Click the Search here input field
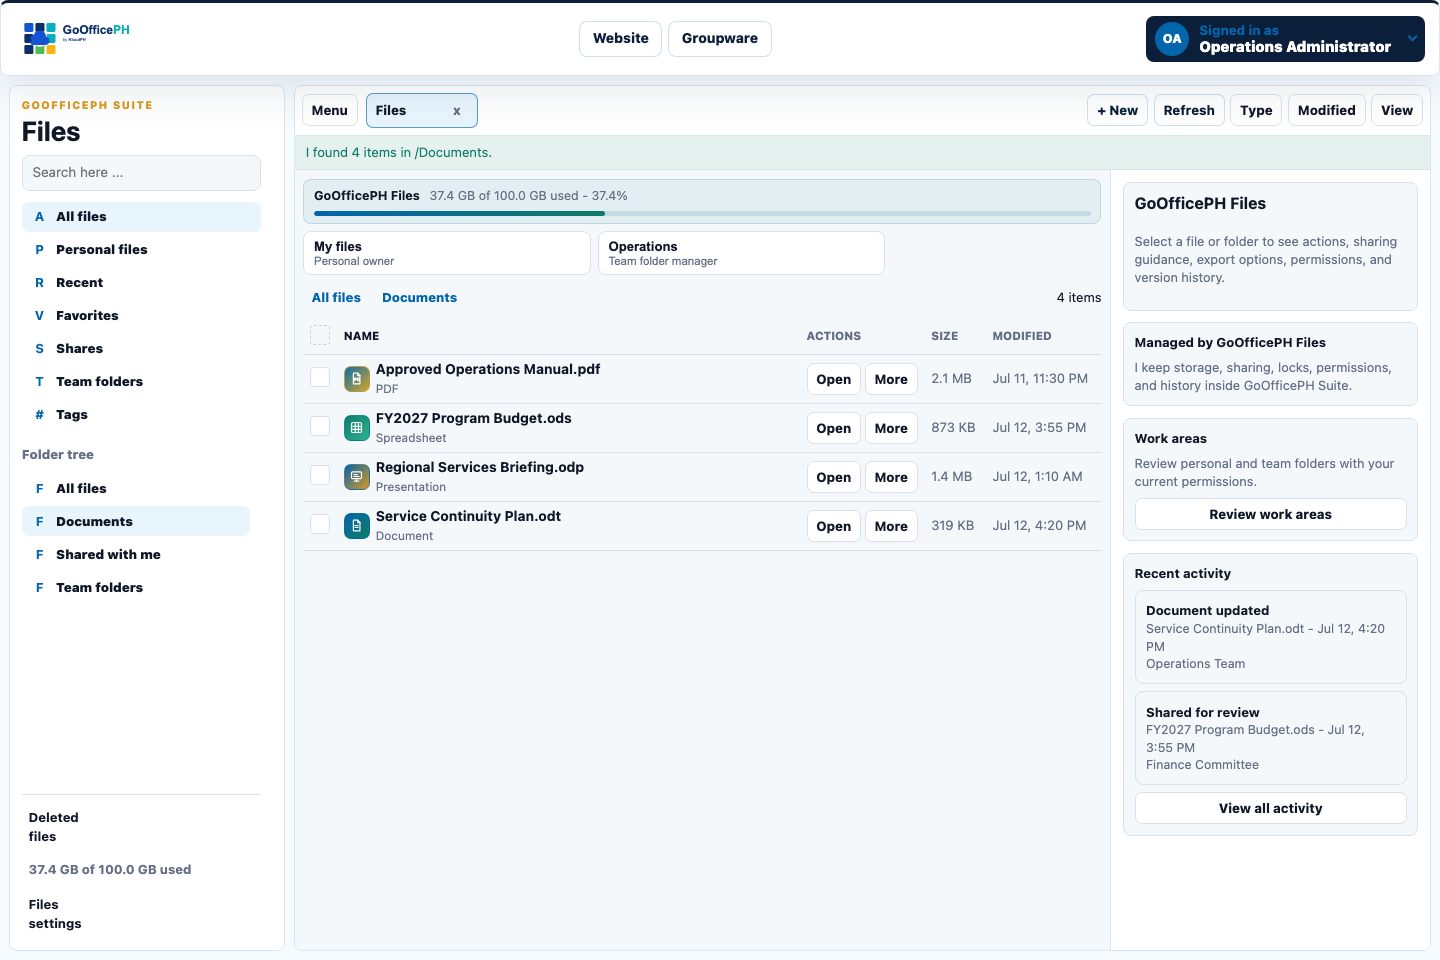This screenshot has height=960, width=1440. tap(141, 173)
